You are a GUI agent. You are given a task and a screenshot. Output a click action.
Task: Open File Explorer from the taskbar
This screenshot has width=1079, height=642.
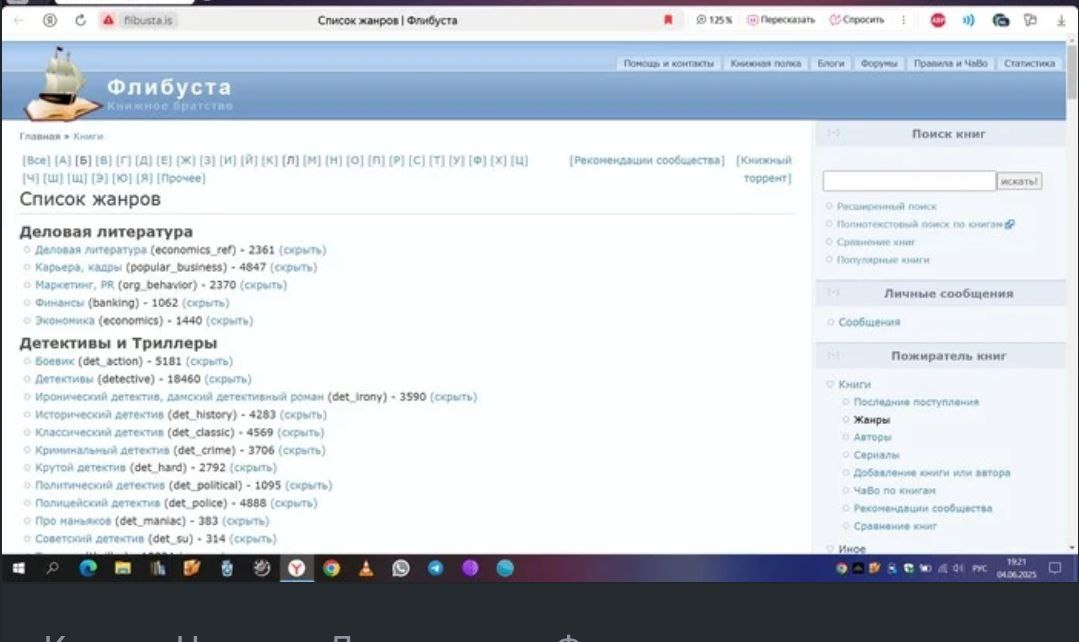point(122,568)
